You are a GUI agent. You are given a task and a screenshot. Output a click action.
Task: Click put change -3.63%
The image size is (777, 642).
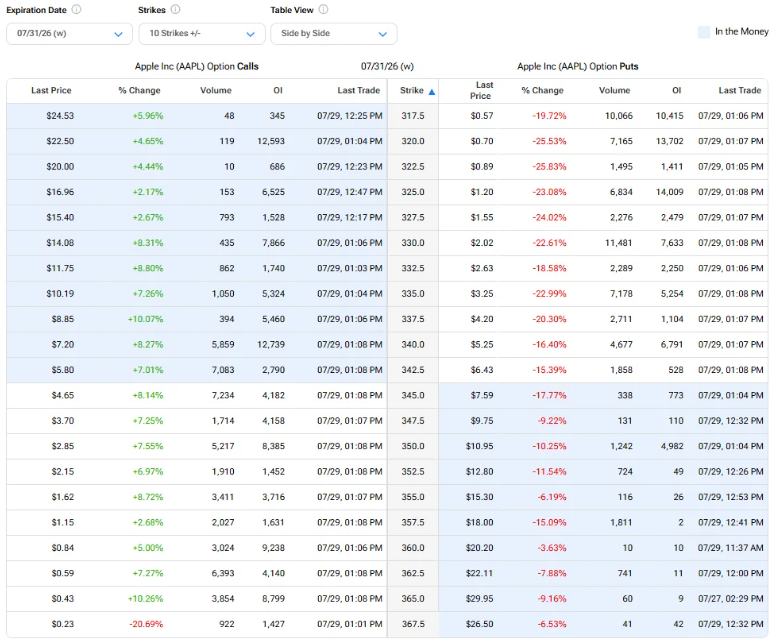(x=552, y=548)
